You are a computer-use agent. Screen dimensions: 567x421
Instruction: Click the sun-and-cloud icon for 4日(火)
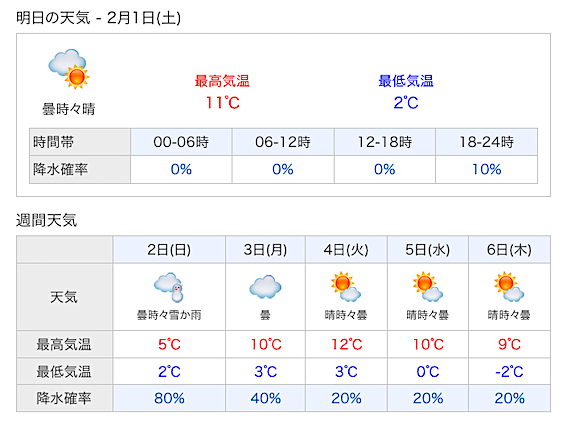[346, 287]
